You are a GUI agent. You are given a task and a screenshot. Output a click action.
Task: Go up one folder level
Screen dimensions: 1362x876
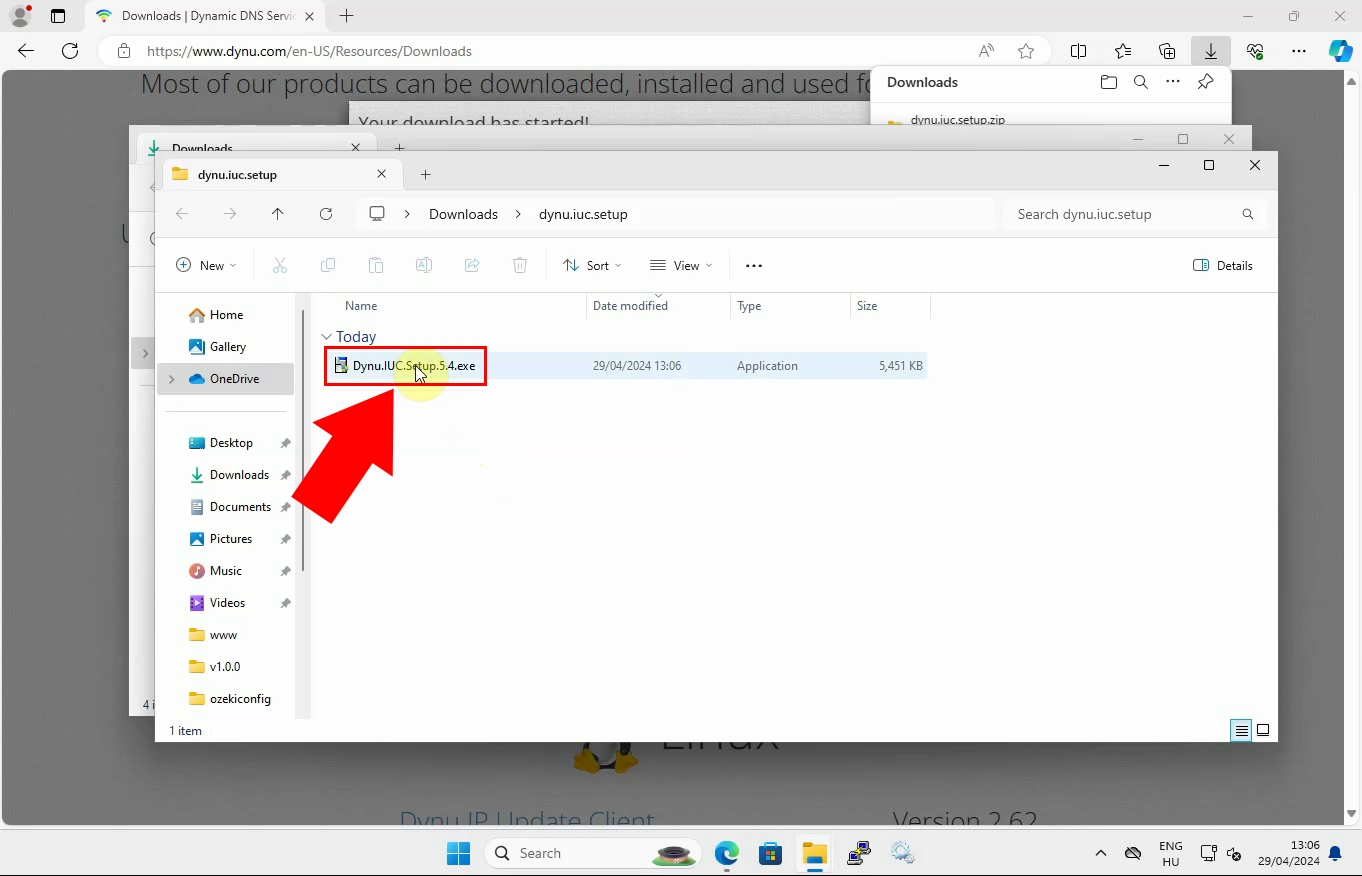pos(278,214)
